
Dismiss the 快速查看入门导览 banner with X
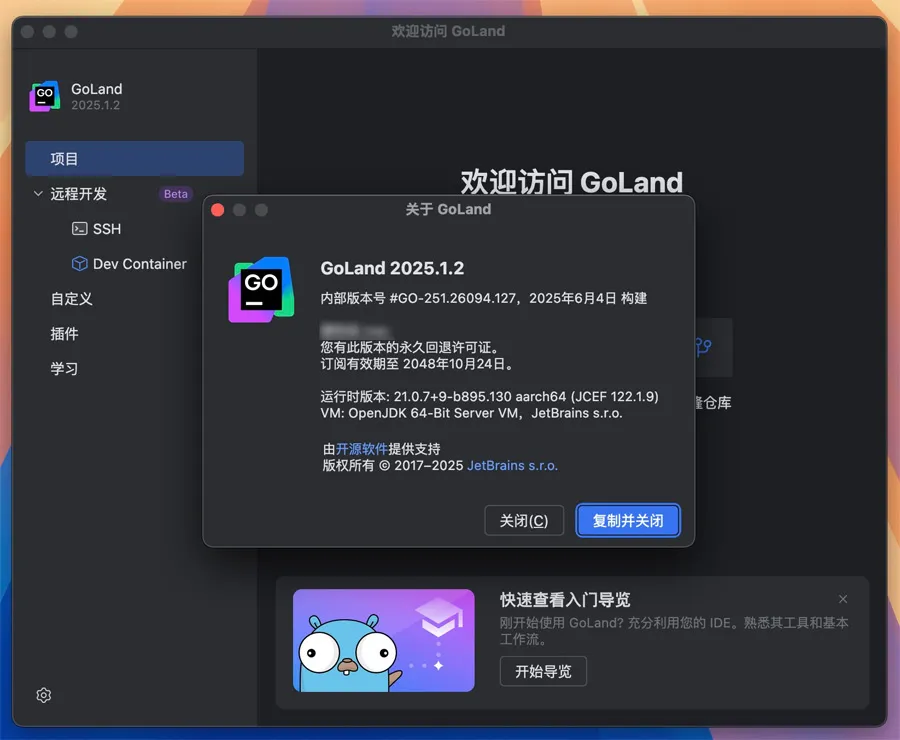pos(843,599)
